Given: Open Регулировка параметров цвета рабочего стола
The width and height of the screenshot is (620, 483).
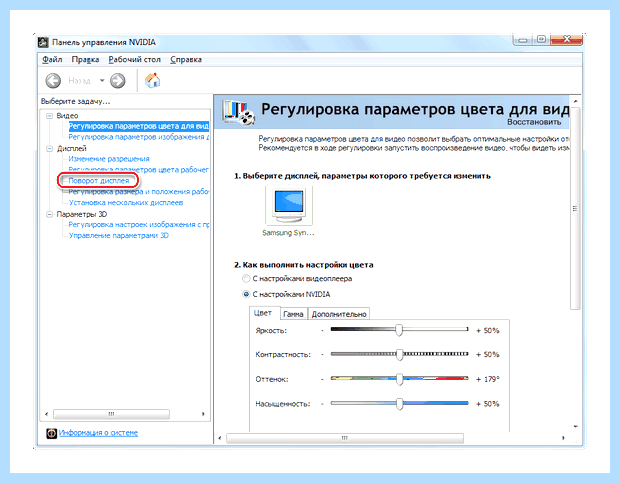Looking at the screenshot, I should (138, 170).
